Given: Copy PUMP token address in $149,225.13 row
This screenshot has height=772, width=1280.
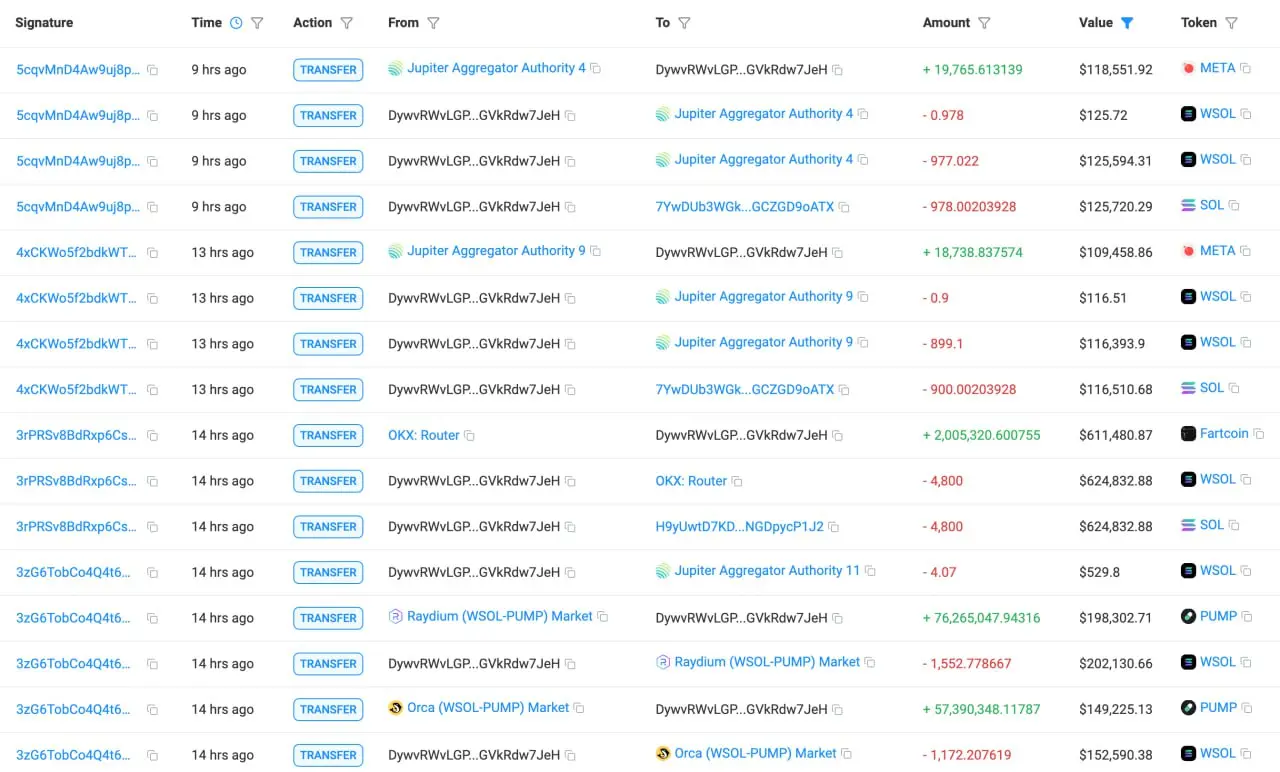Looking at the screenshot, I should 1247,708.
